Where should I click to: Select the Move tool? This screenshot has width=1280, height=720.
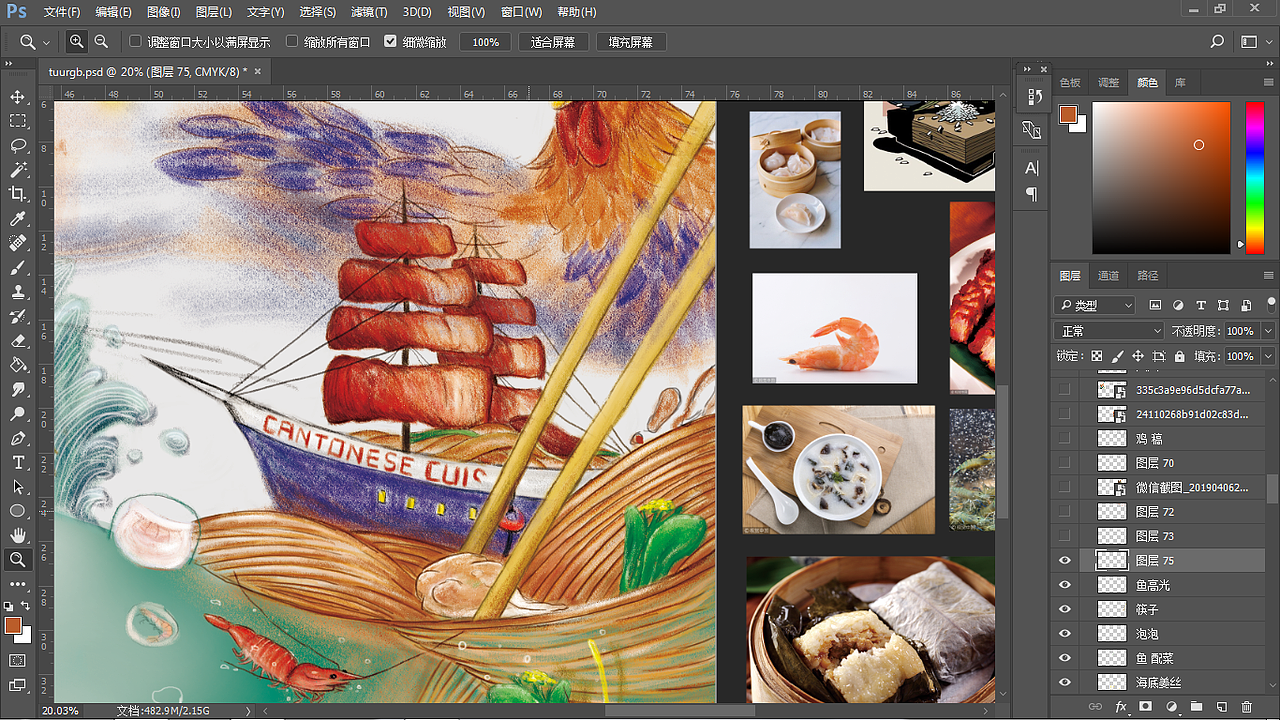pos(17,97)
